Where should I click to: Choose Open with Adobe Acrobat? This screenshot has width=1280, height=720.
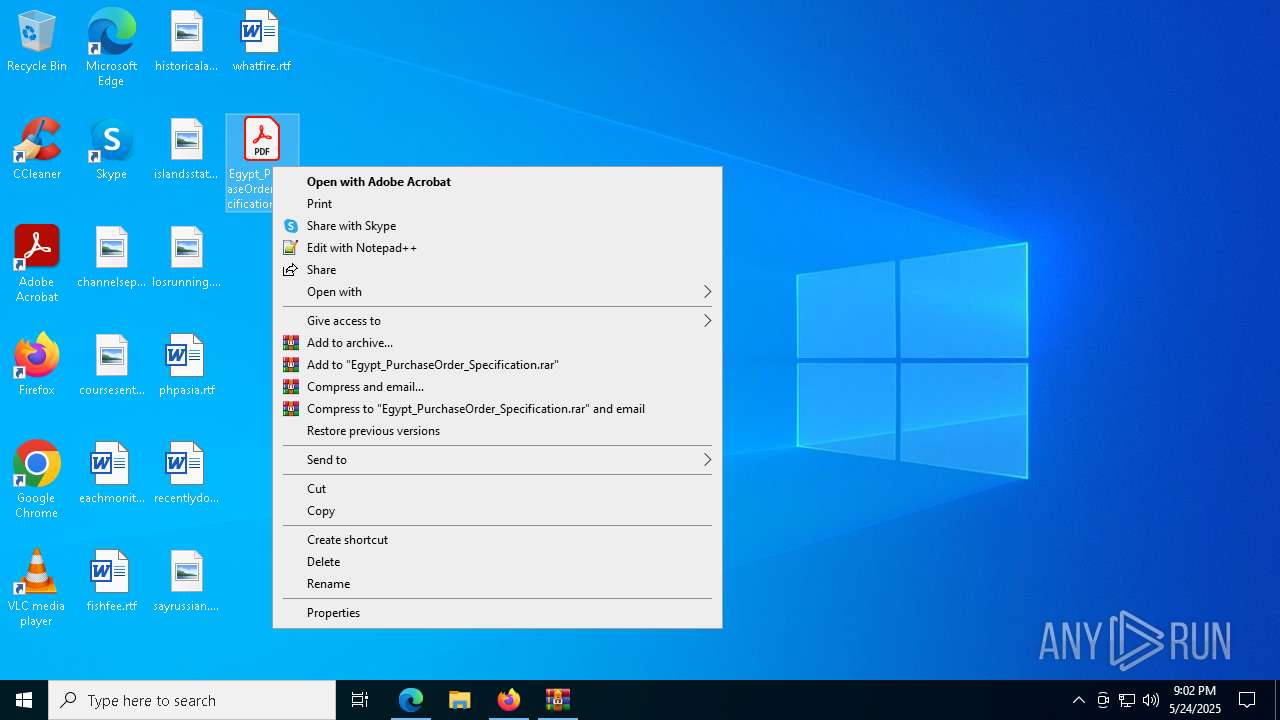pyautogui.click(x=497, y=182)
